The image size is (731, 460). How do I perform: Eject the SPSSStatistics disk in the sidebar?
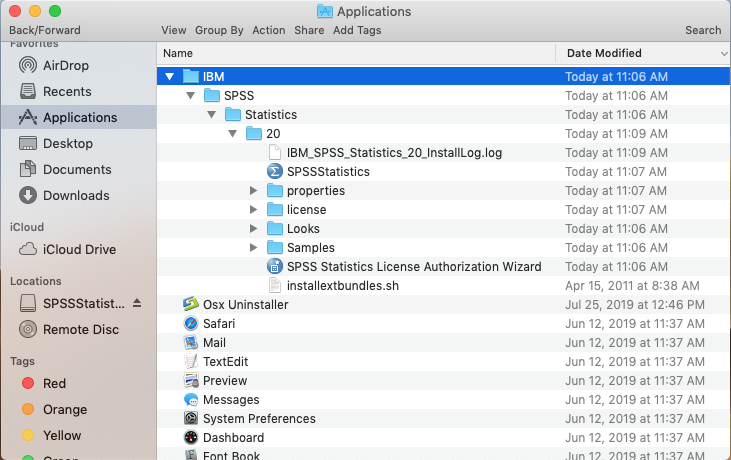pos(137,303)
